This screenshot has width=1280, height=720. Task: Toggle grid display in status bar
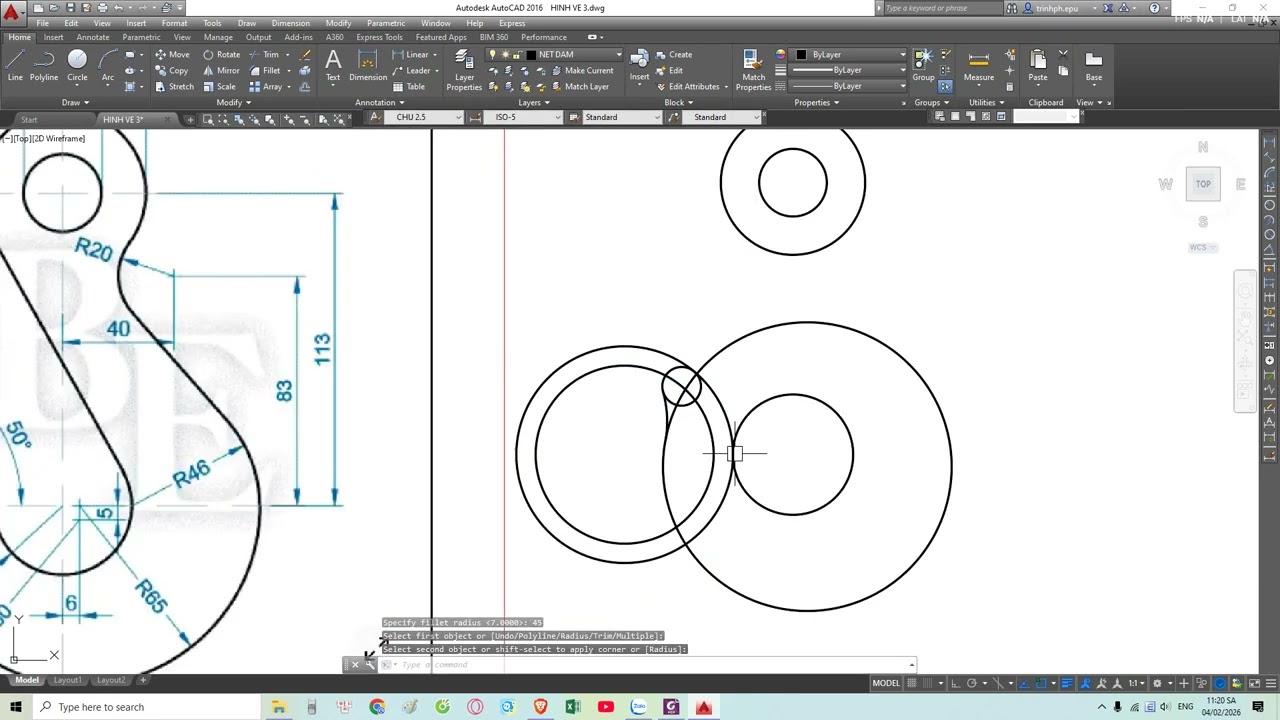(912, 684)
